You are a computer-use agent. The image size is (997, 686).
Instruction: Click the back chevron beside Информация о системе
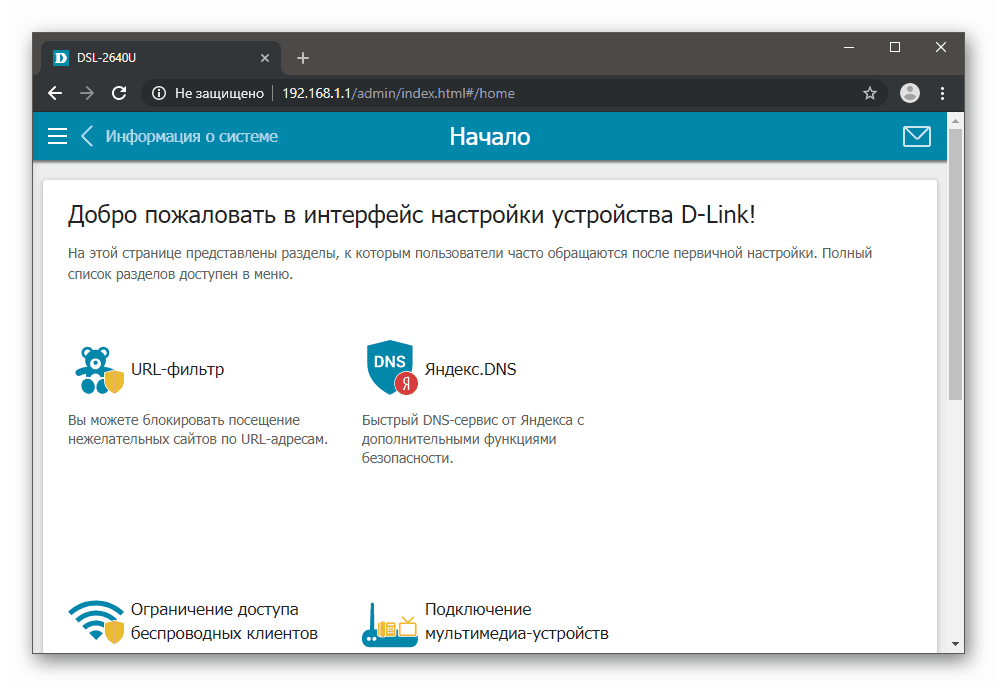87,136
